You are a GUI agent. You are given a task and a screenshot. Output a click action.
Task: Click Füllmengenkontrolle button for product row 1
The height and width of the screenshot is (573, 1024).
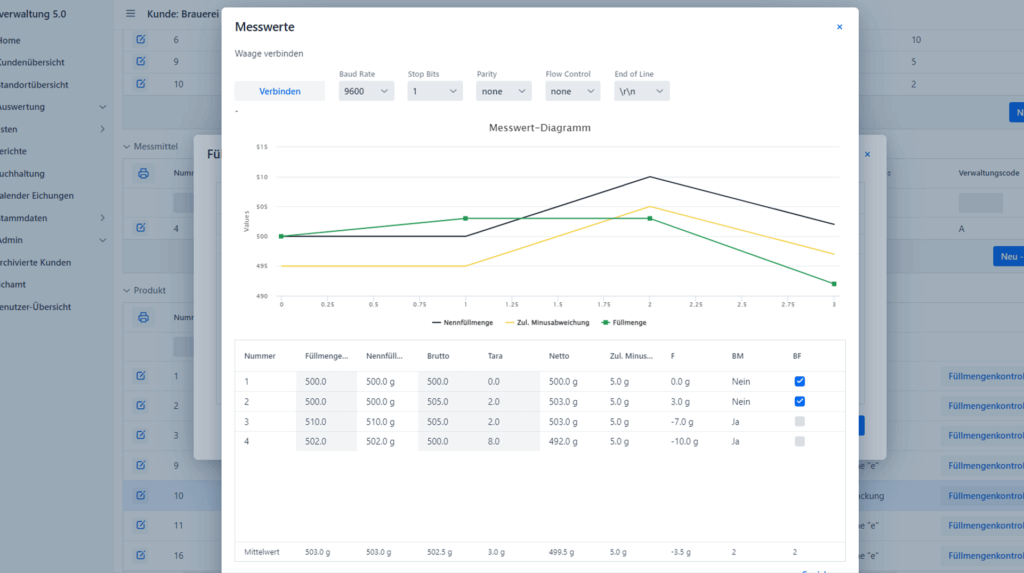(x=983, y=376)
